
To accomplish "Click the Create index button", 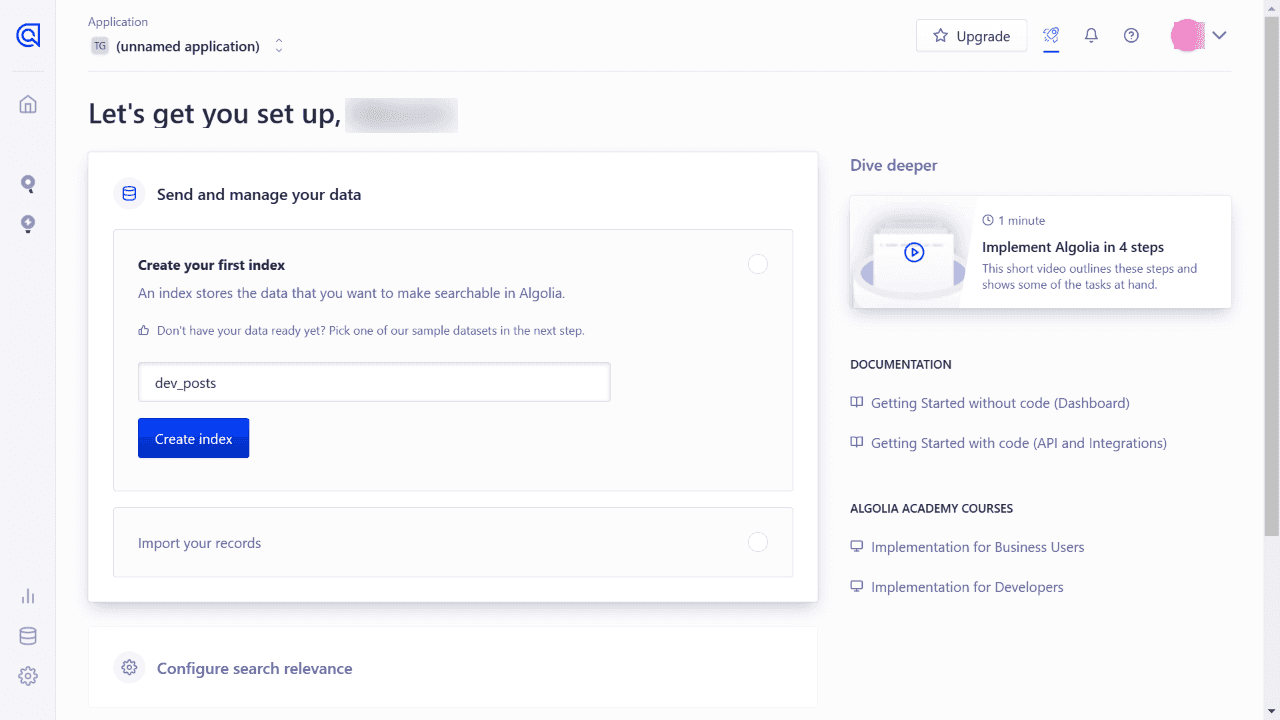I will (x=193, y=438).
